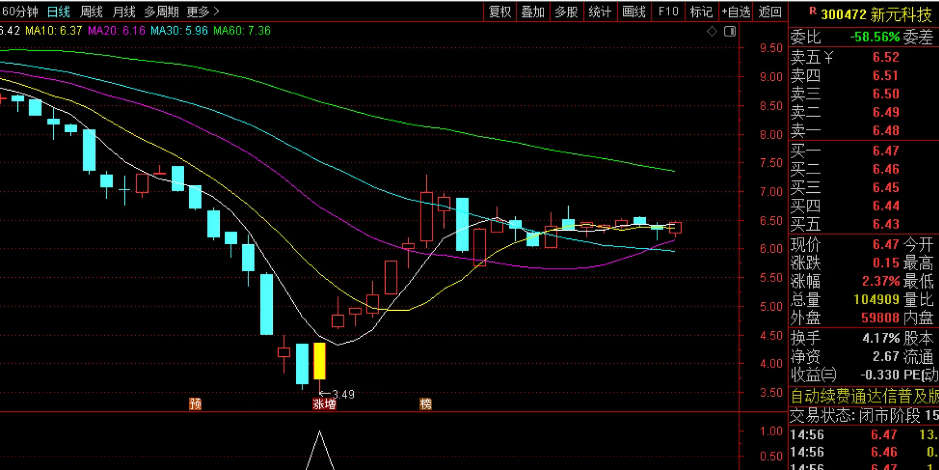The width and height of the screenshot is (939, 470).
Task: Open F10 company information
Action: [668, 11]
